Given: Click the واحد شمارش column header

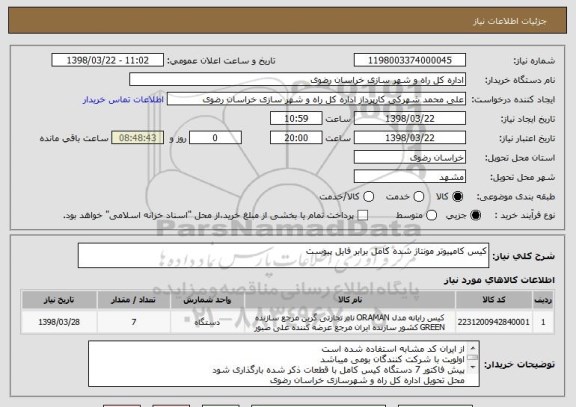Looking at the screenshot, I should coord(207,300).
